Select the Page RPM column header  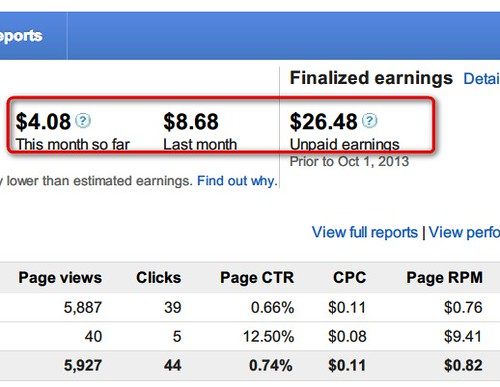click(444, 278)
